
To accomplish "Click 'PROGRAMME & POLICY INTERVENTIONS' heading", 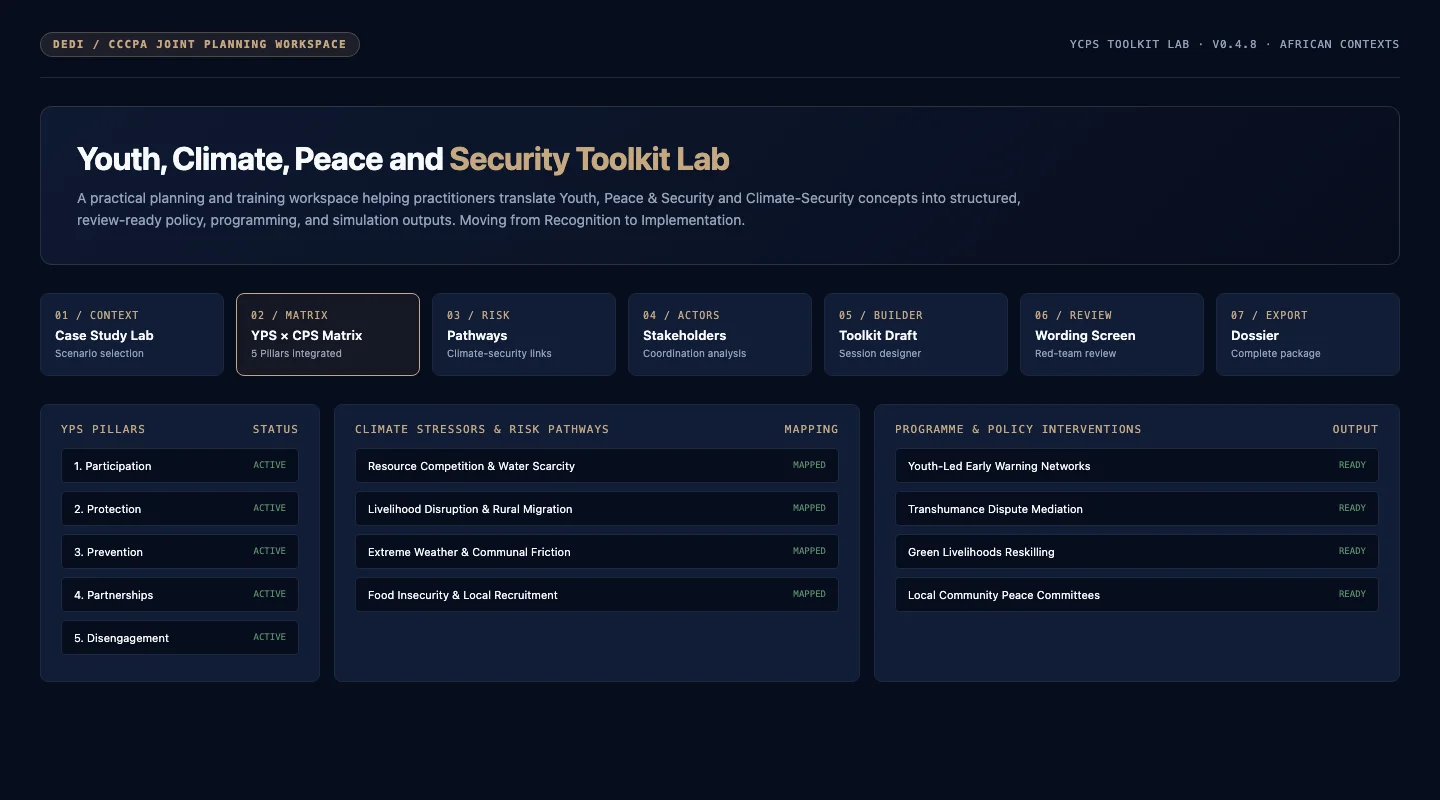I will click(x=1018, y=429).
